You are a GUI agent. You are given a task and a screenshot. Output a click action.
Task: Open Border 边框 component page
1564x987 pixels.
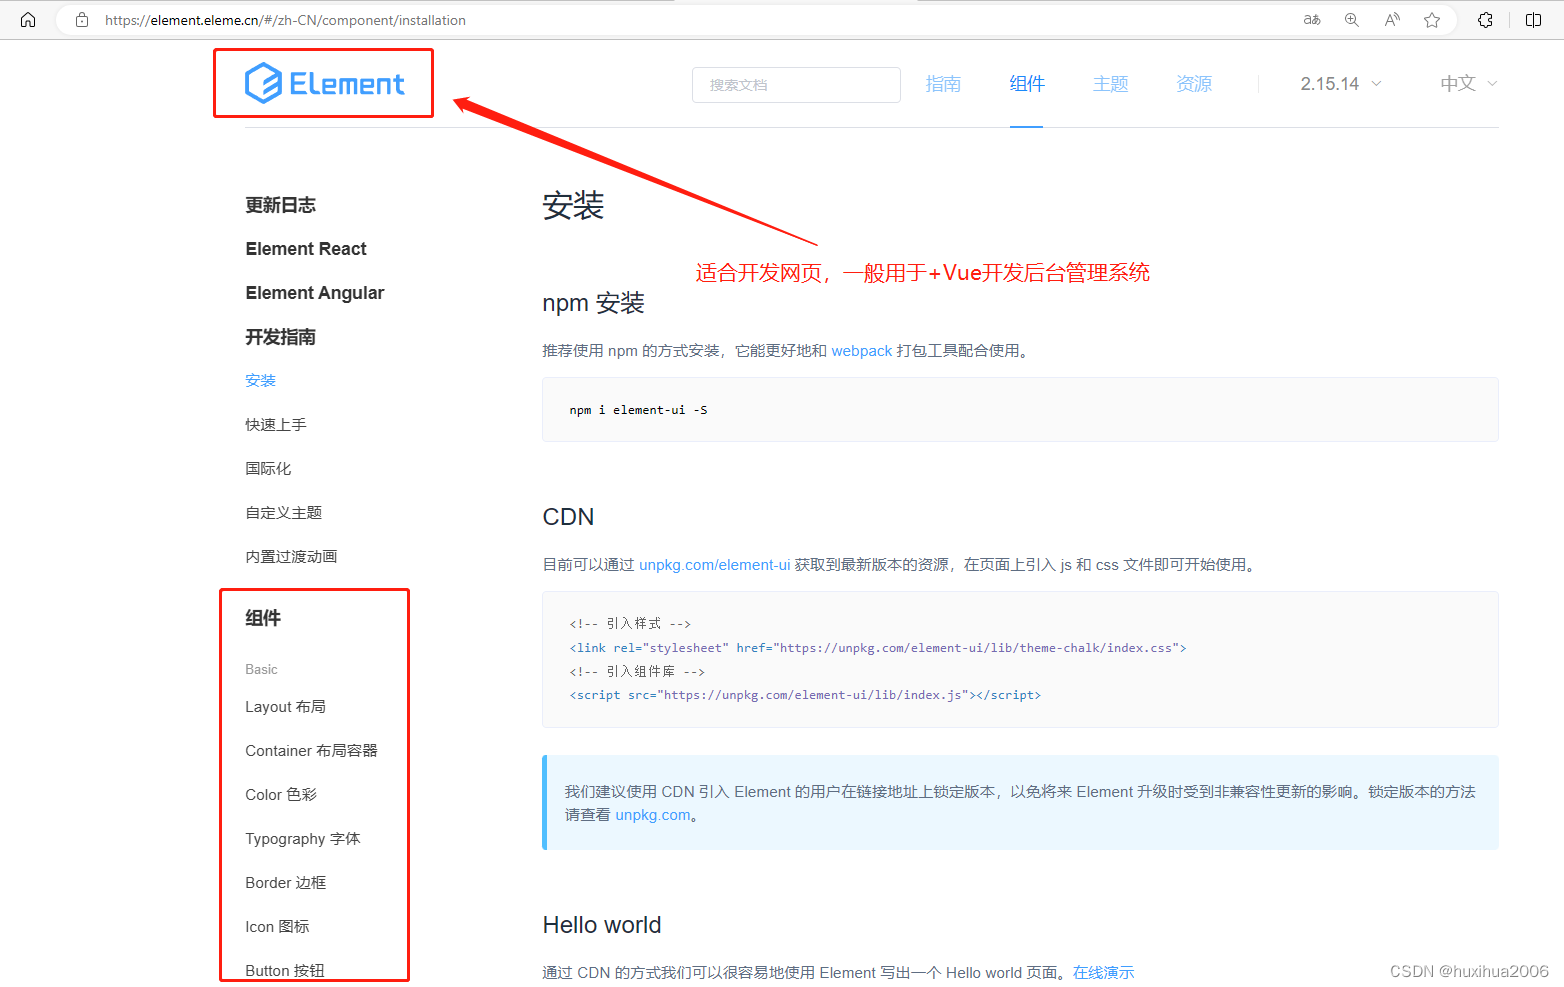click(x=286, y=883)
